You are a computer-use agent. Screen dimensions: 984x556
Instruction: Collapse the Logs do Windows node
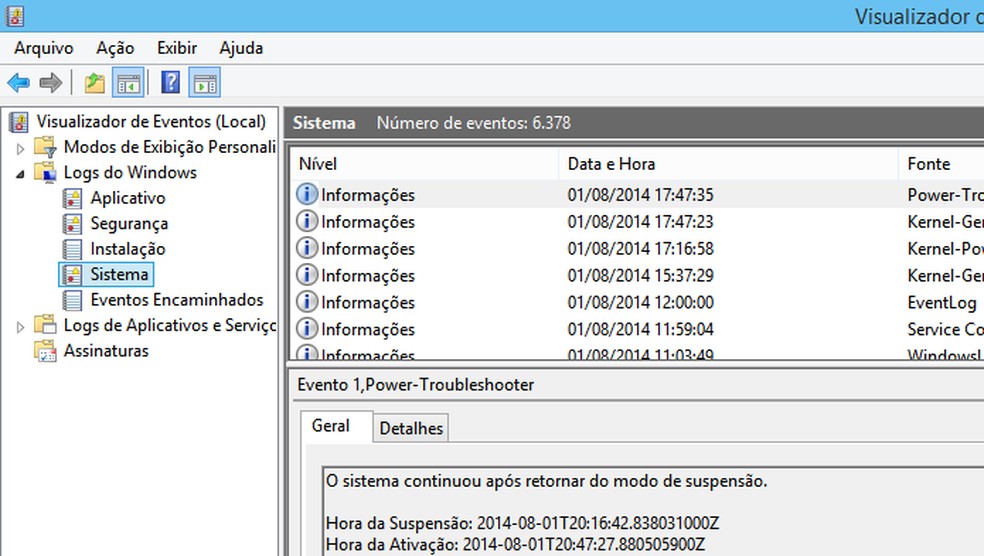click(x=20, y=173)
